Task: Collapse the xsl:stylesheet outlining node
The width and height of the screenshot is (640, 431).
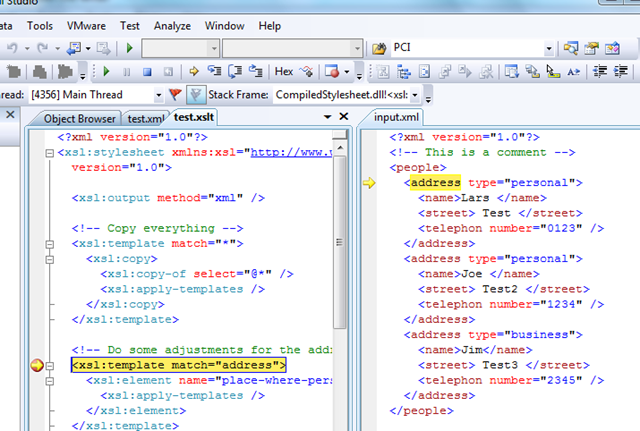Action: [49, 153]
